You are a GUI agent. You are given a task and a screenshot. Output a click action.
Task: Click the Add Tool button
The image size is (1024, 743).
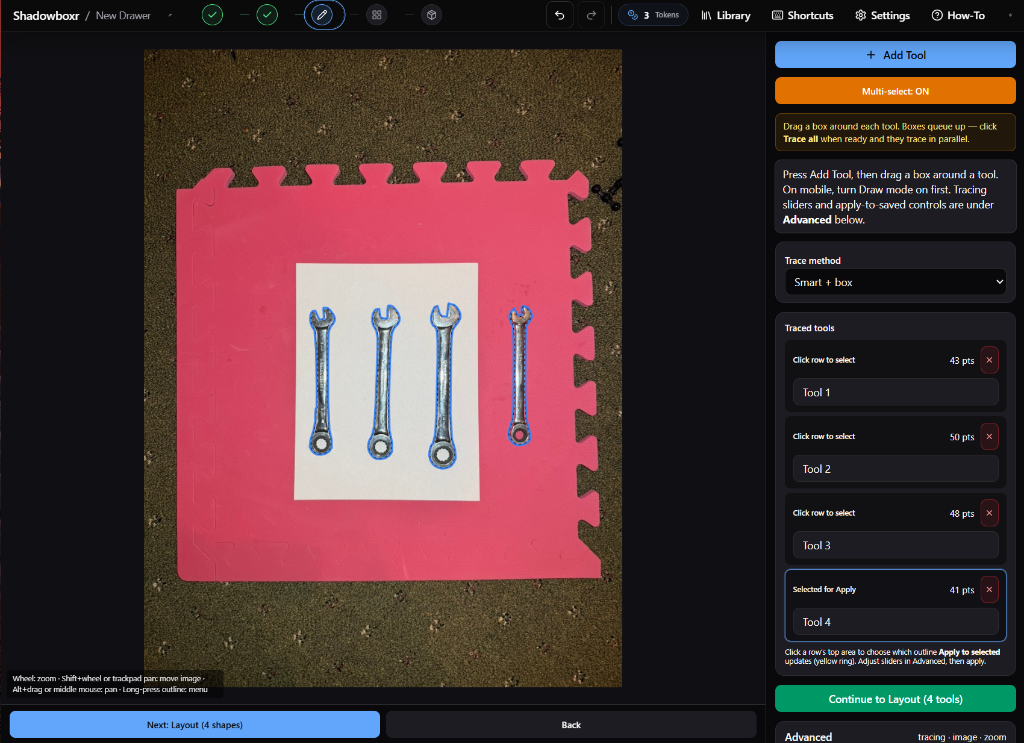coord(895,55)
